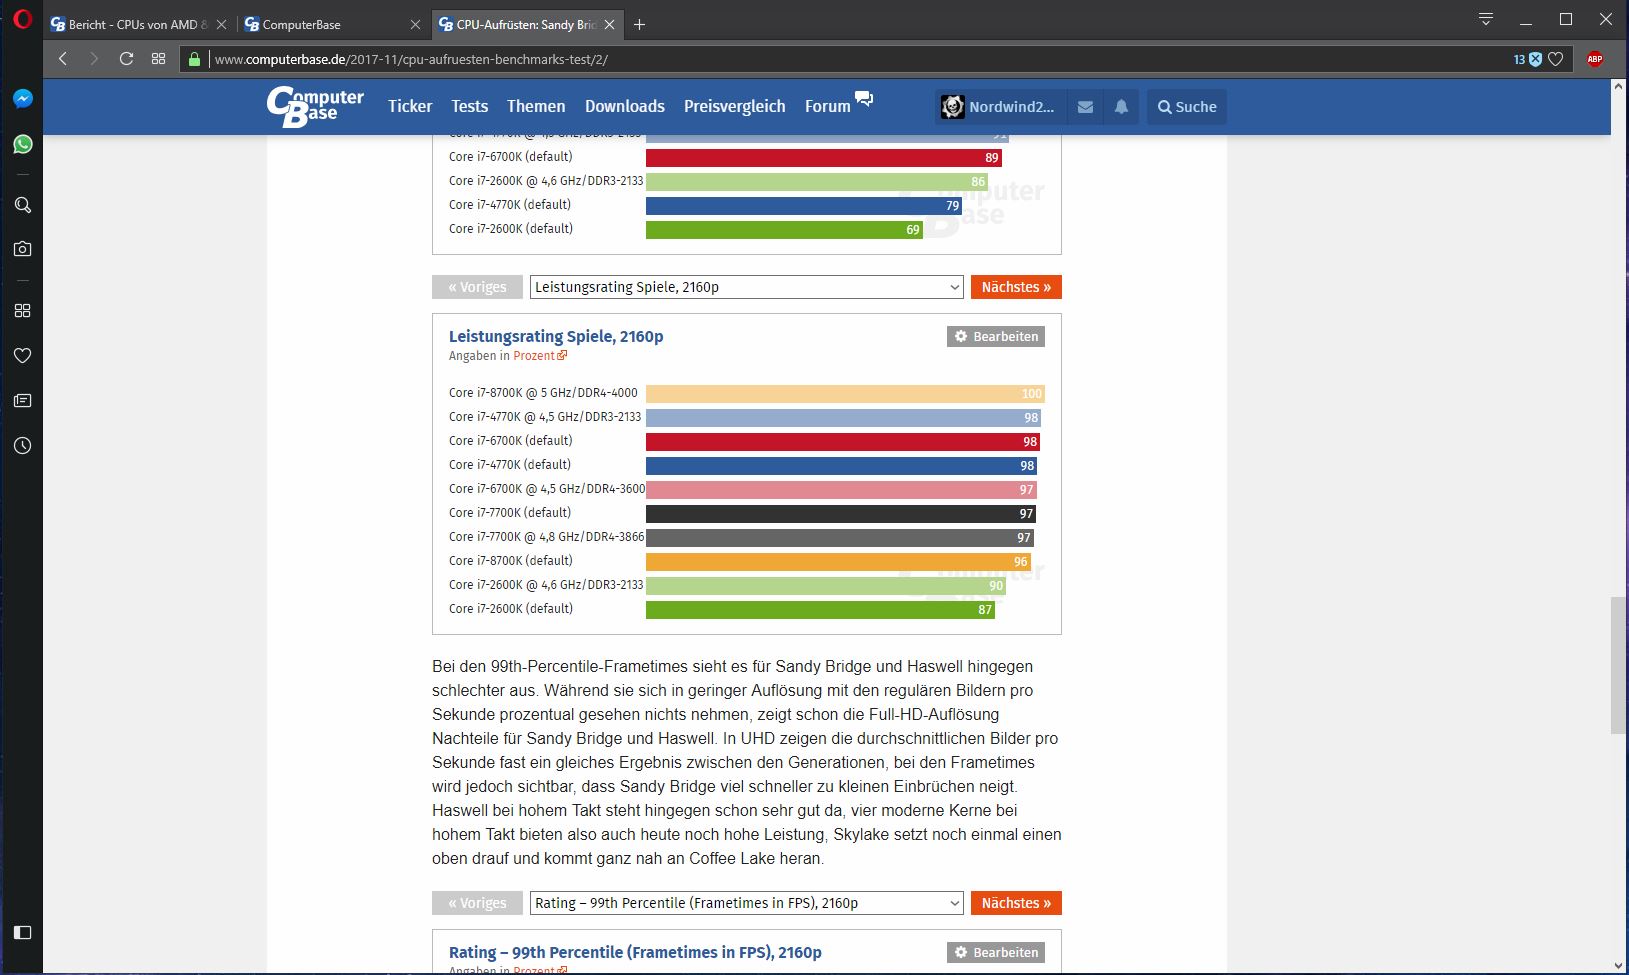The height and width of the screenshot is (975, 1629).
Task: Open the Adblock Plus extension icon
Action: (1594, 59)
